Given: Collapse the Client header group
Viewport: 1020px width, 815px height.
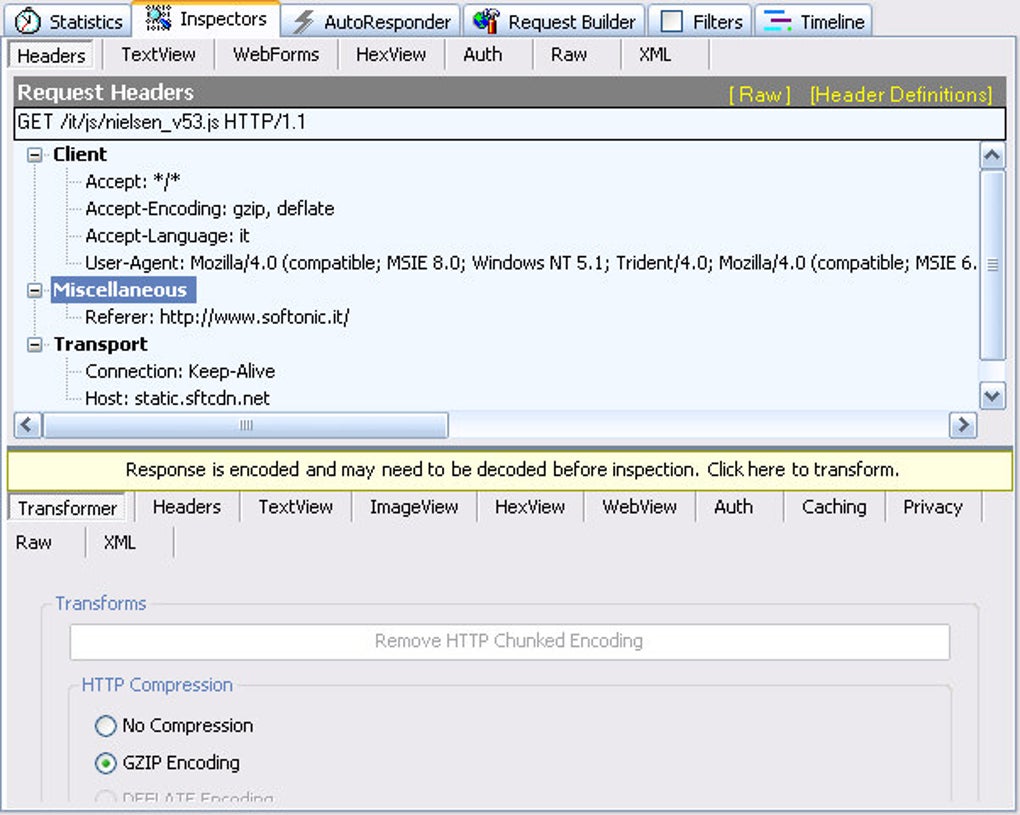Looking at the screenshot, I should pos(34,155).
